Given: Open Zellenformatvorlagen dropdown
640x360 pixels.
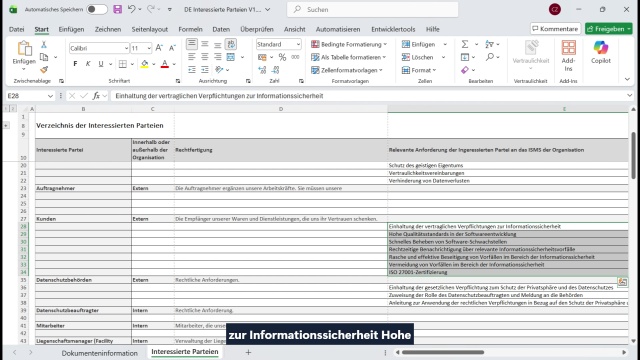Looking at the screenshot, I should [x=347, y=70].
